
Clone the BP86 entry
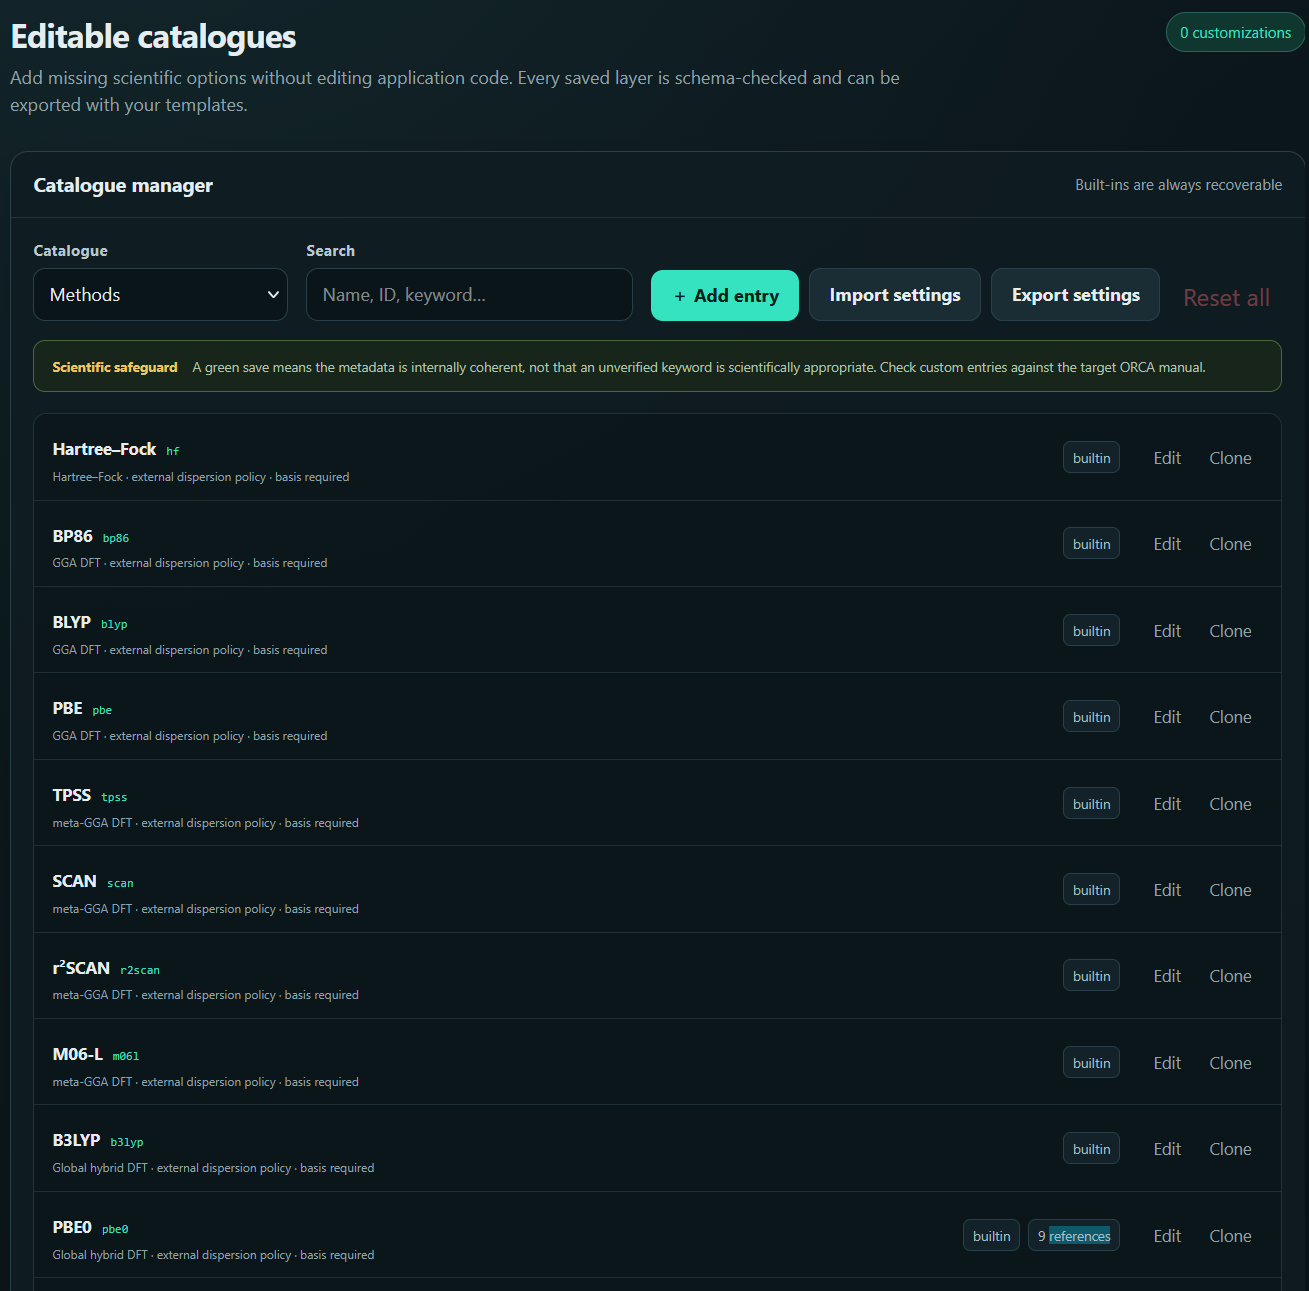1230,544
